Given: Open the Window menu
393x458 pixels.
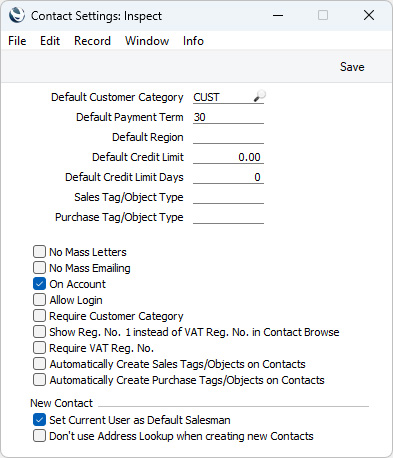Looking at the screenshot, I should coord(147,41).
